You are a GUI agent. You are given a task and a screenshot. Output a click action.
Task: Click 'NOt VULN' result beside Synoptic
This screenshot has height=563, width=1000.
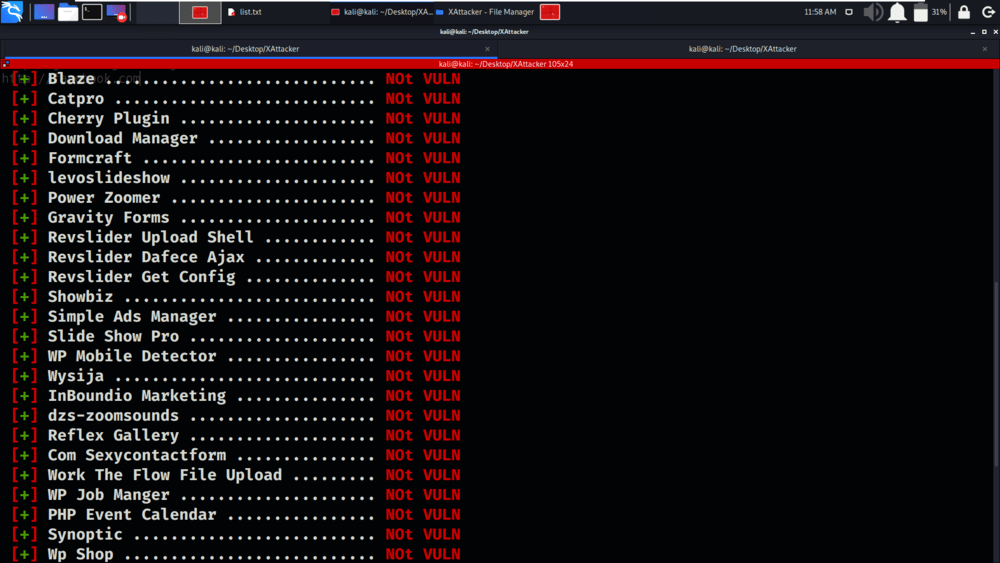pos(423,534)
